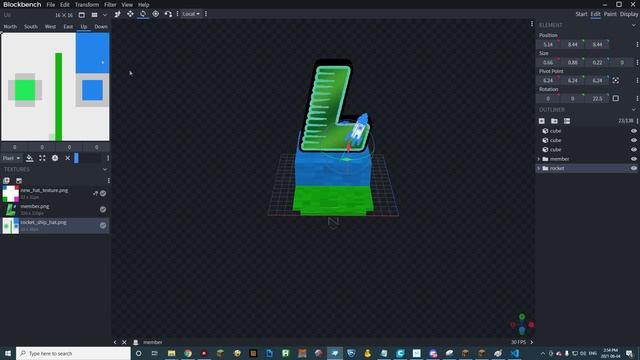Click save check icon for rocket_ship_hat.png
640x360 pixels.
pos(103,225)
